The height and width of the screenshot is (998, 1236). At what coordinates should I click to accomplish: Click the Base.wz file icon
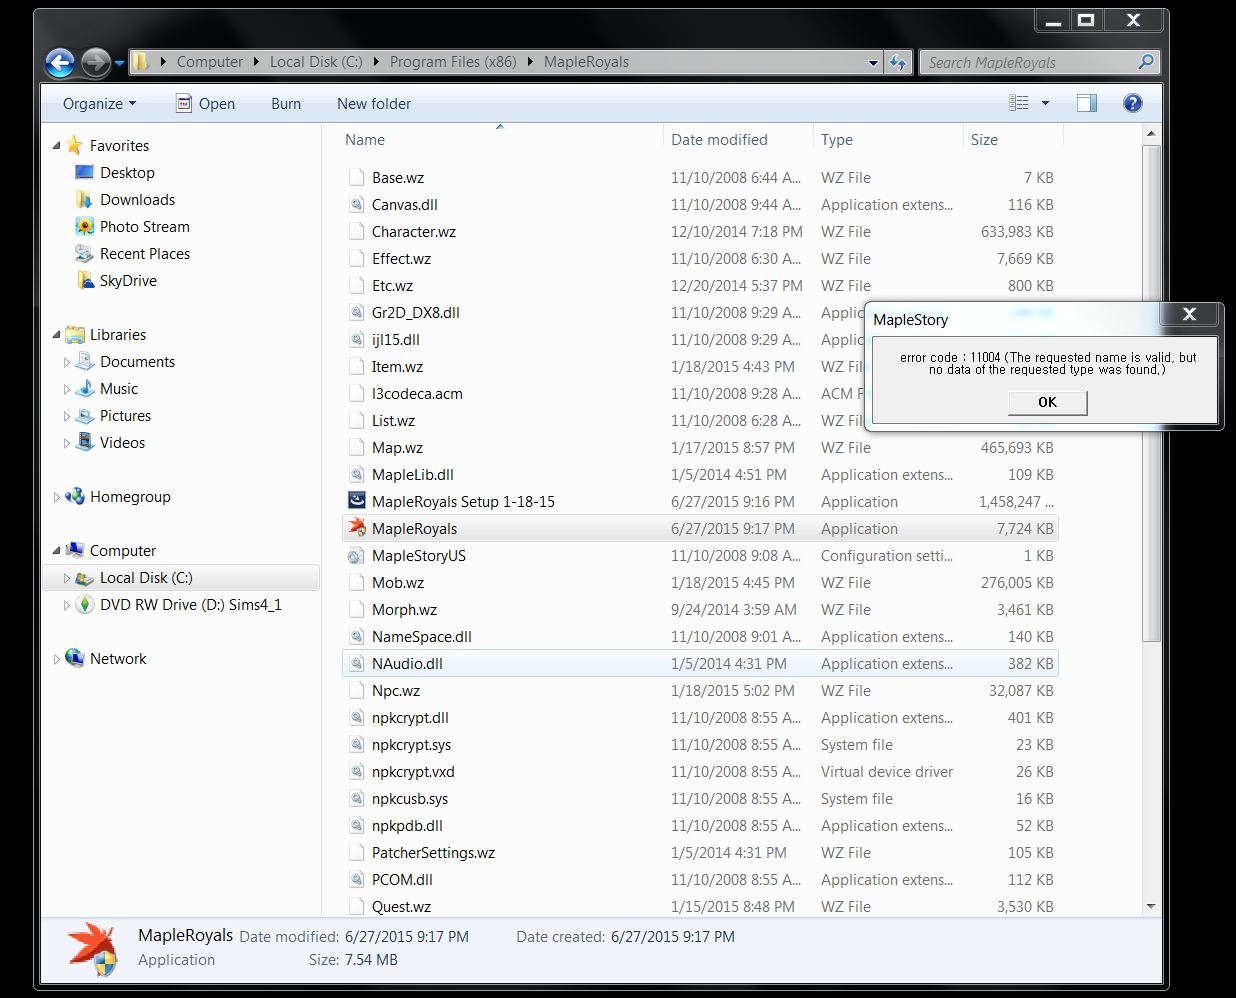356,177
